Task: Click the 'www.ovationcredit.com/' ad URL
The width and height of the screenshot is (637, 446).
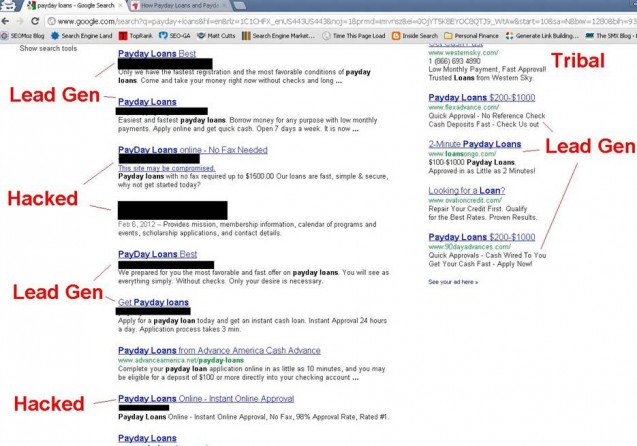Action: [465, 200]
